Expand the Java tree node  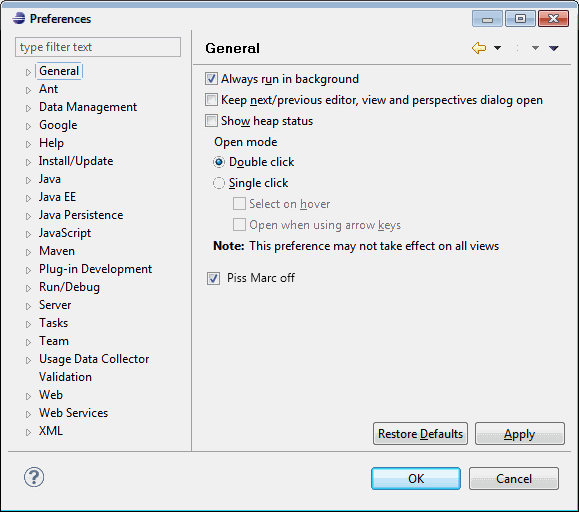pos(28,180)
